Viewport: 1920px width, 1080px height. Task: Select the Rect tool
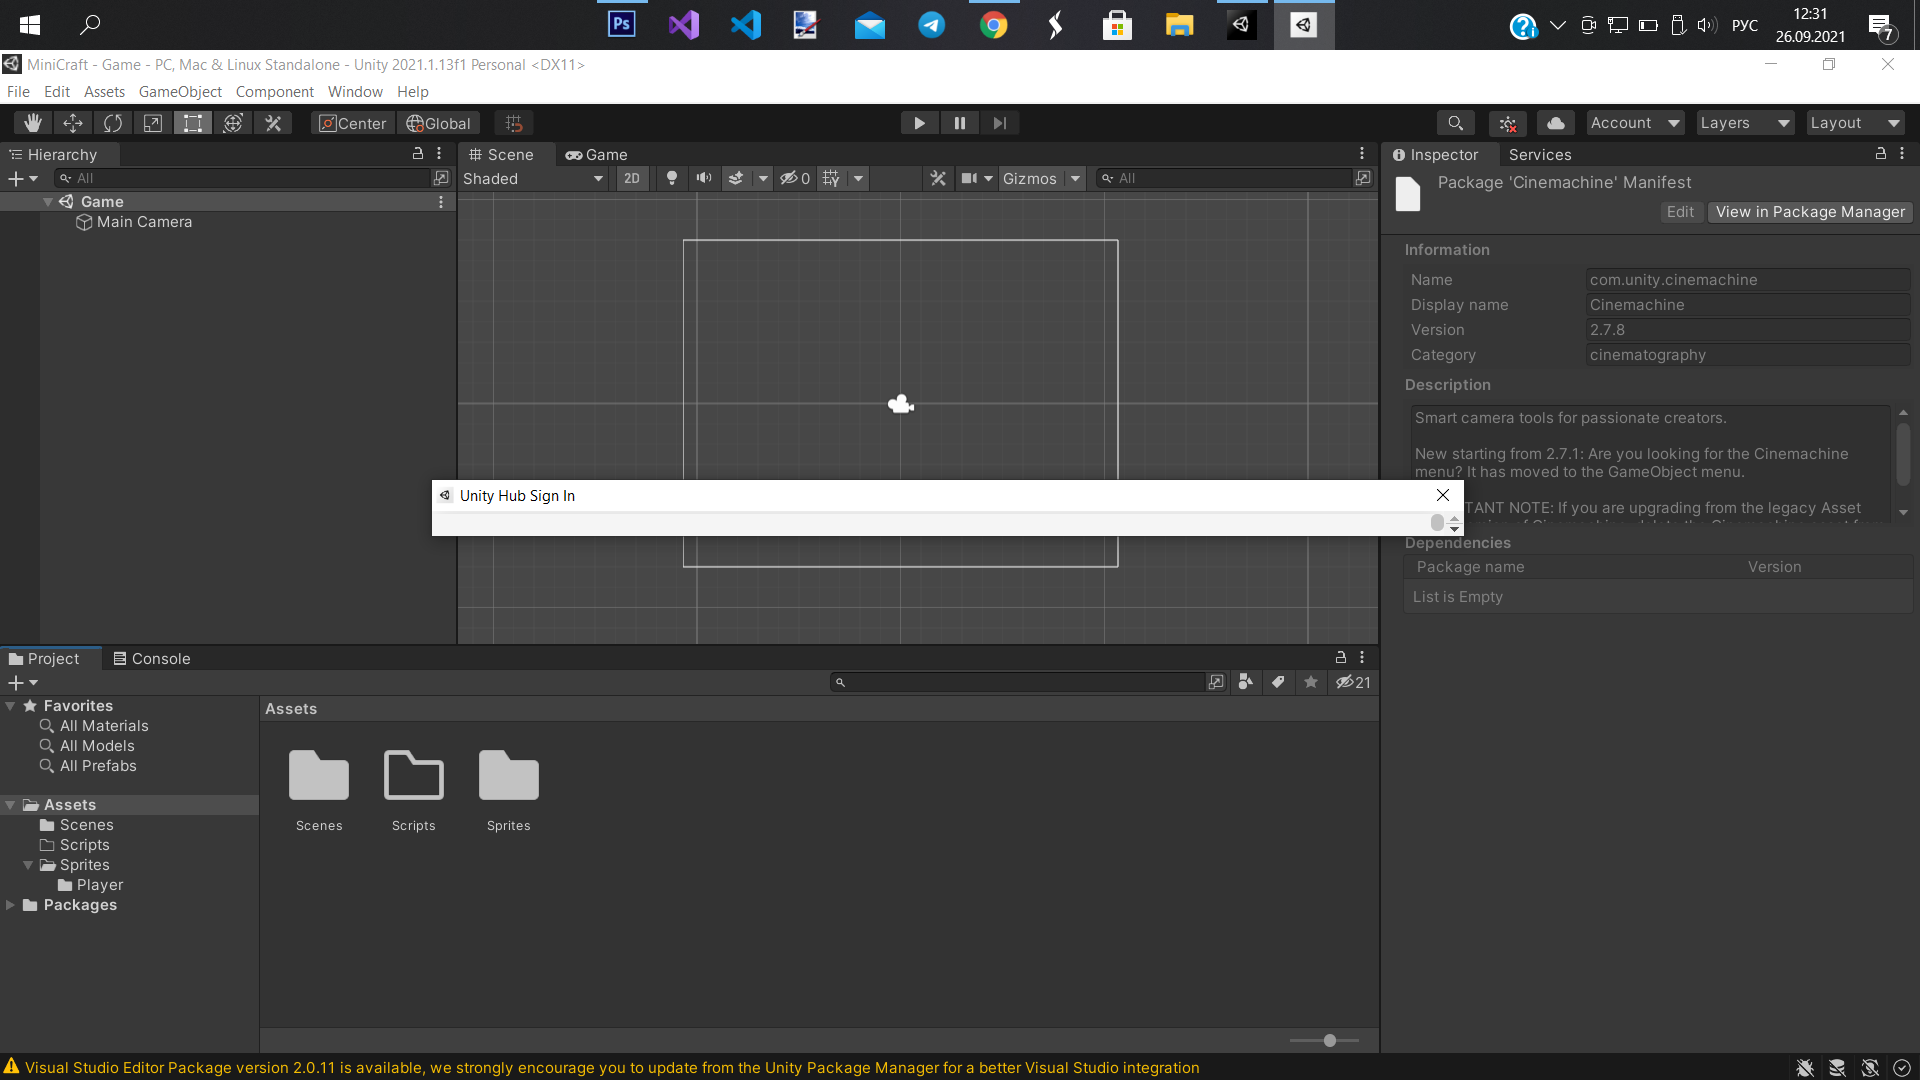point(193,123)
